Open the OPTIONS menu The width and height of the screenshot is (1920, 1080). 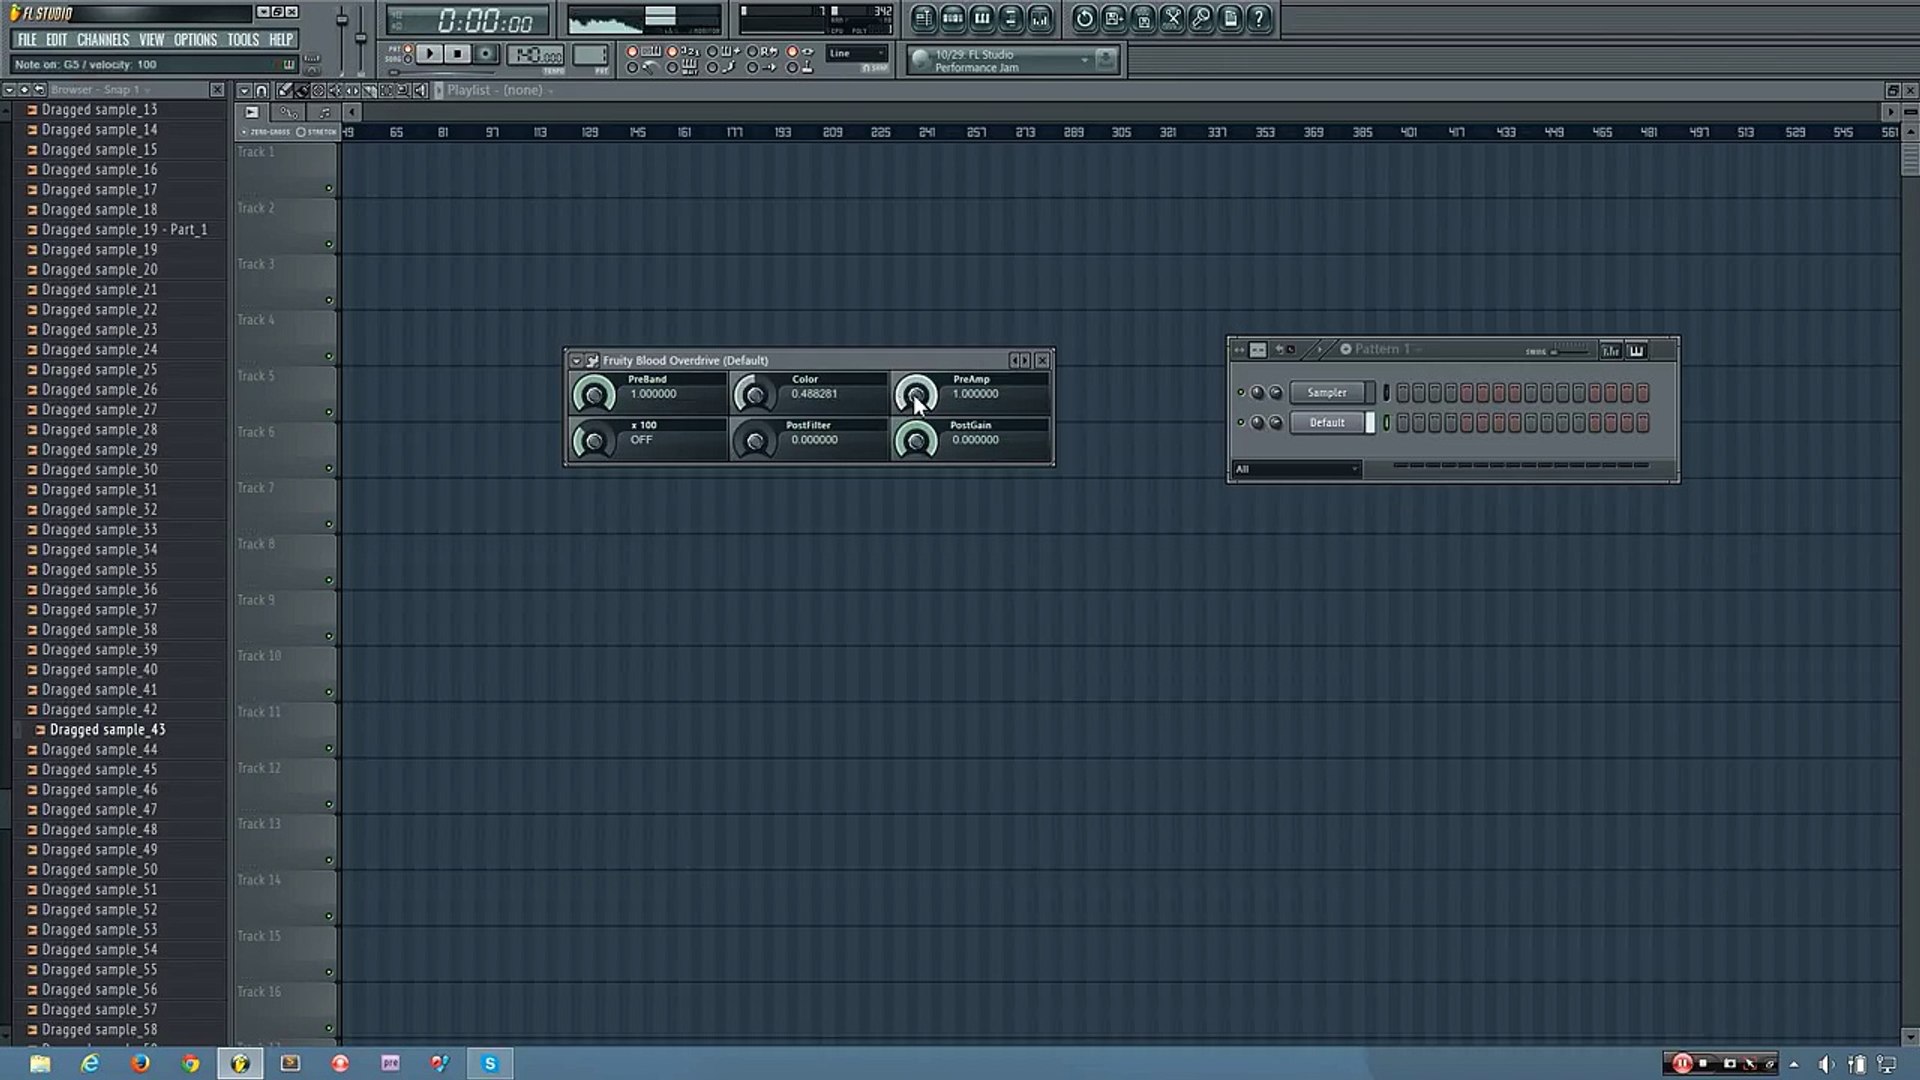coord(195,40)
